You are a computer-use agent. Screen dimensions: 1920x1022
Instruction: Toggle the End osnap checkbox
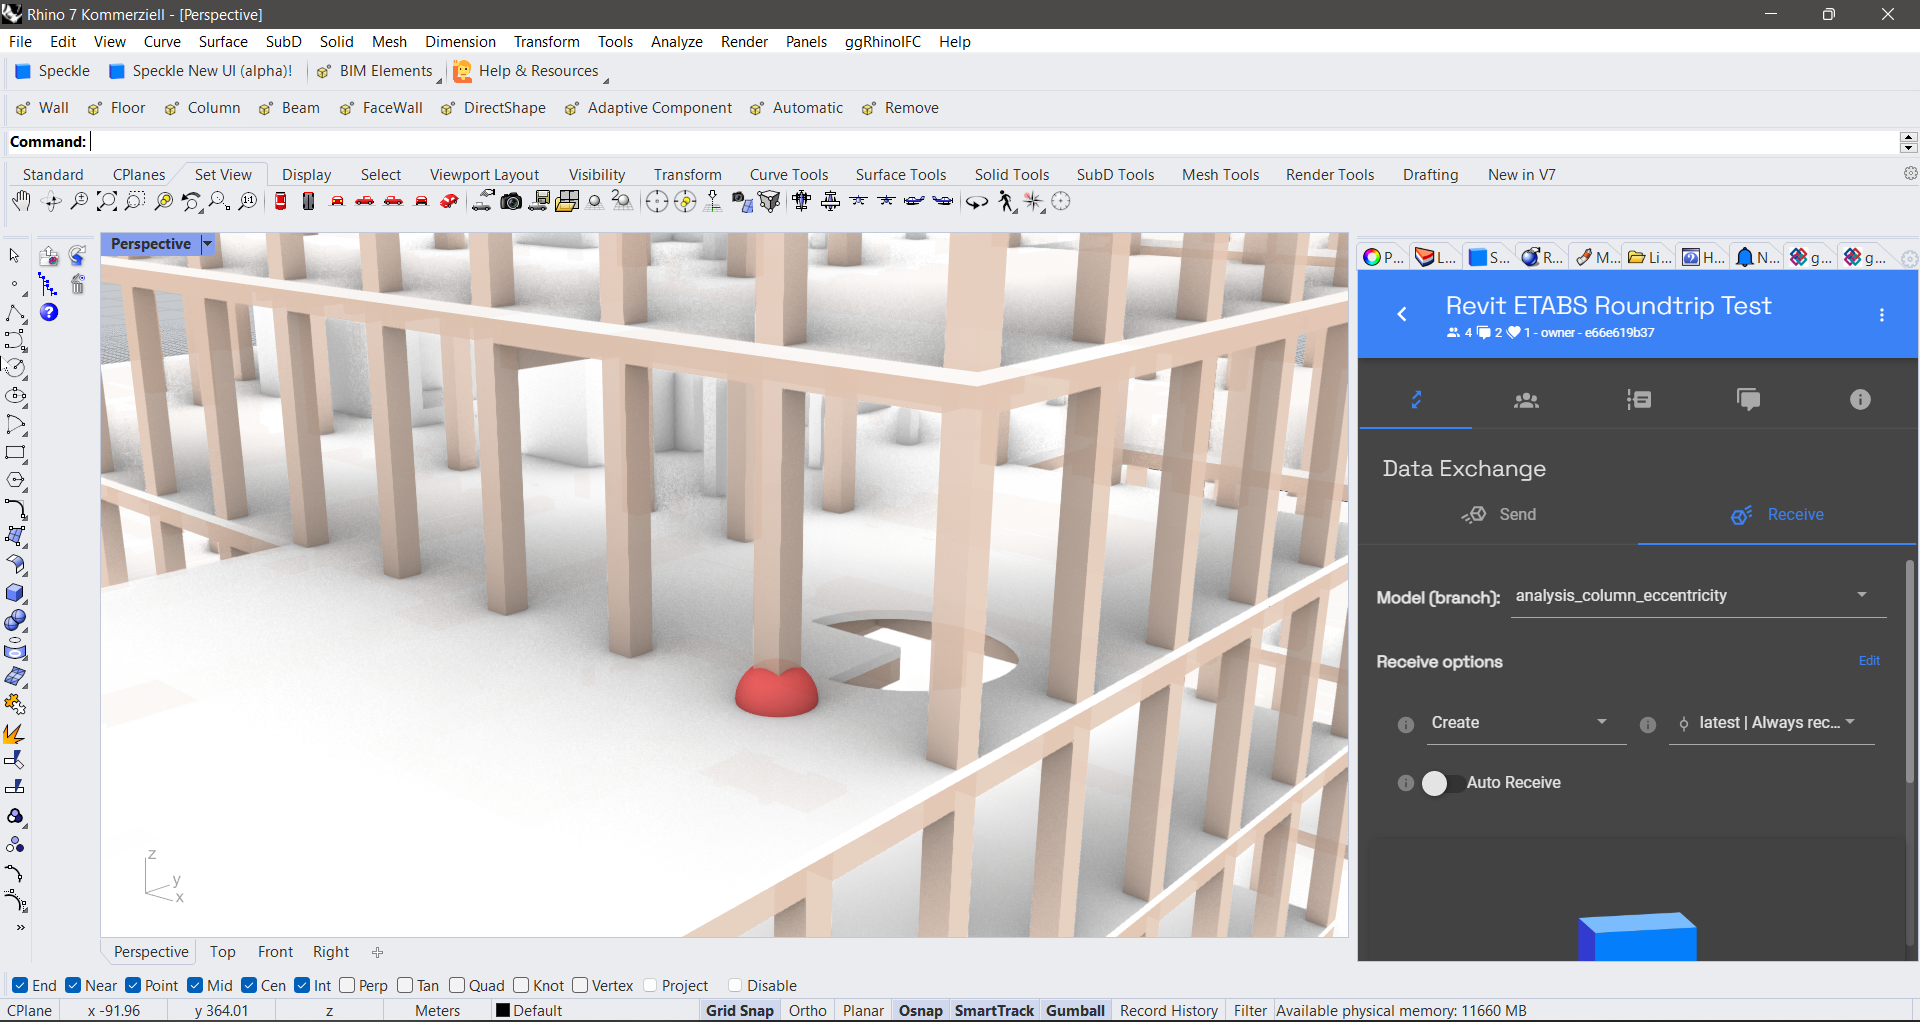(20, 986)
